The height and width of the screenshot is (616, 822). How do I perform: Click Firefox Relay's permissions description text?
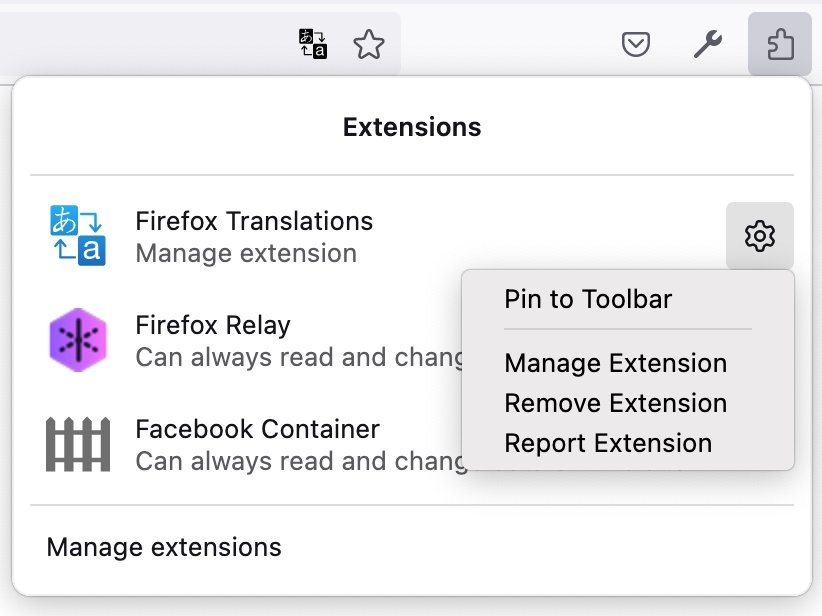click(296, 357)
